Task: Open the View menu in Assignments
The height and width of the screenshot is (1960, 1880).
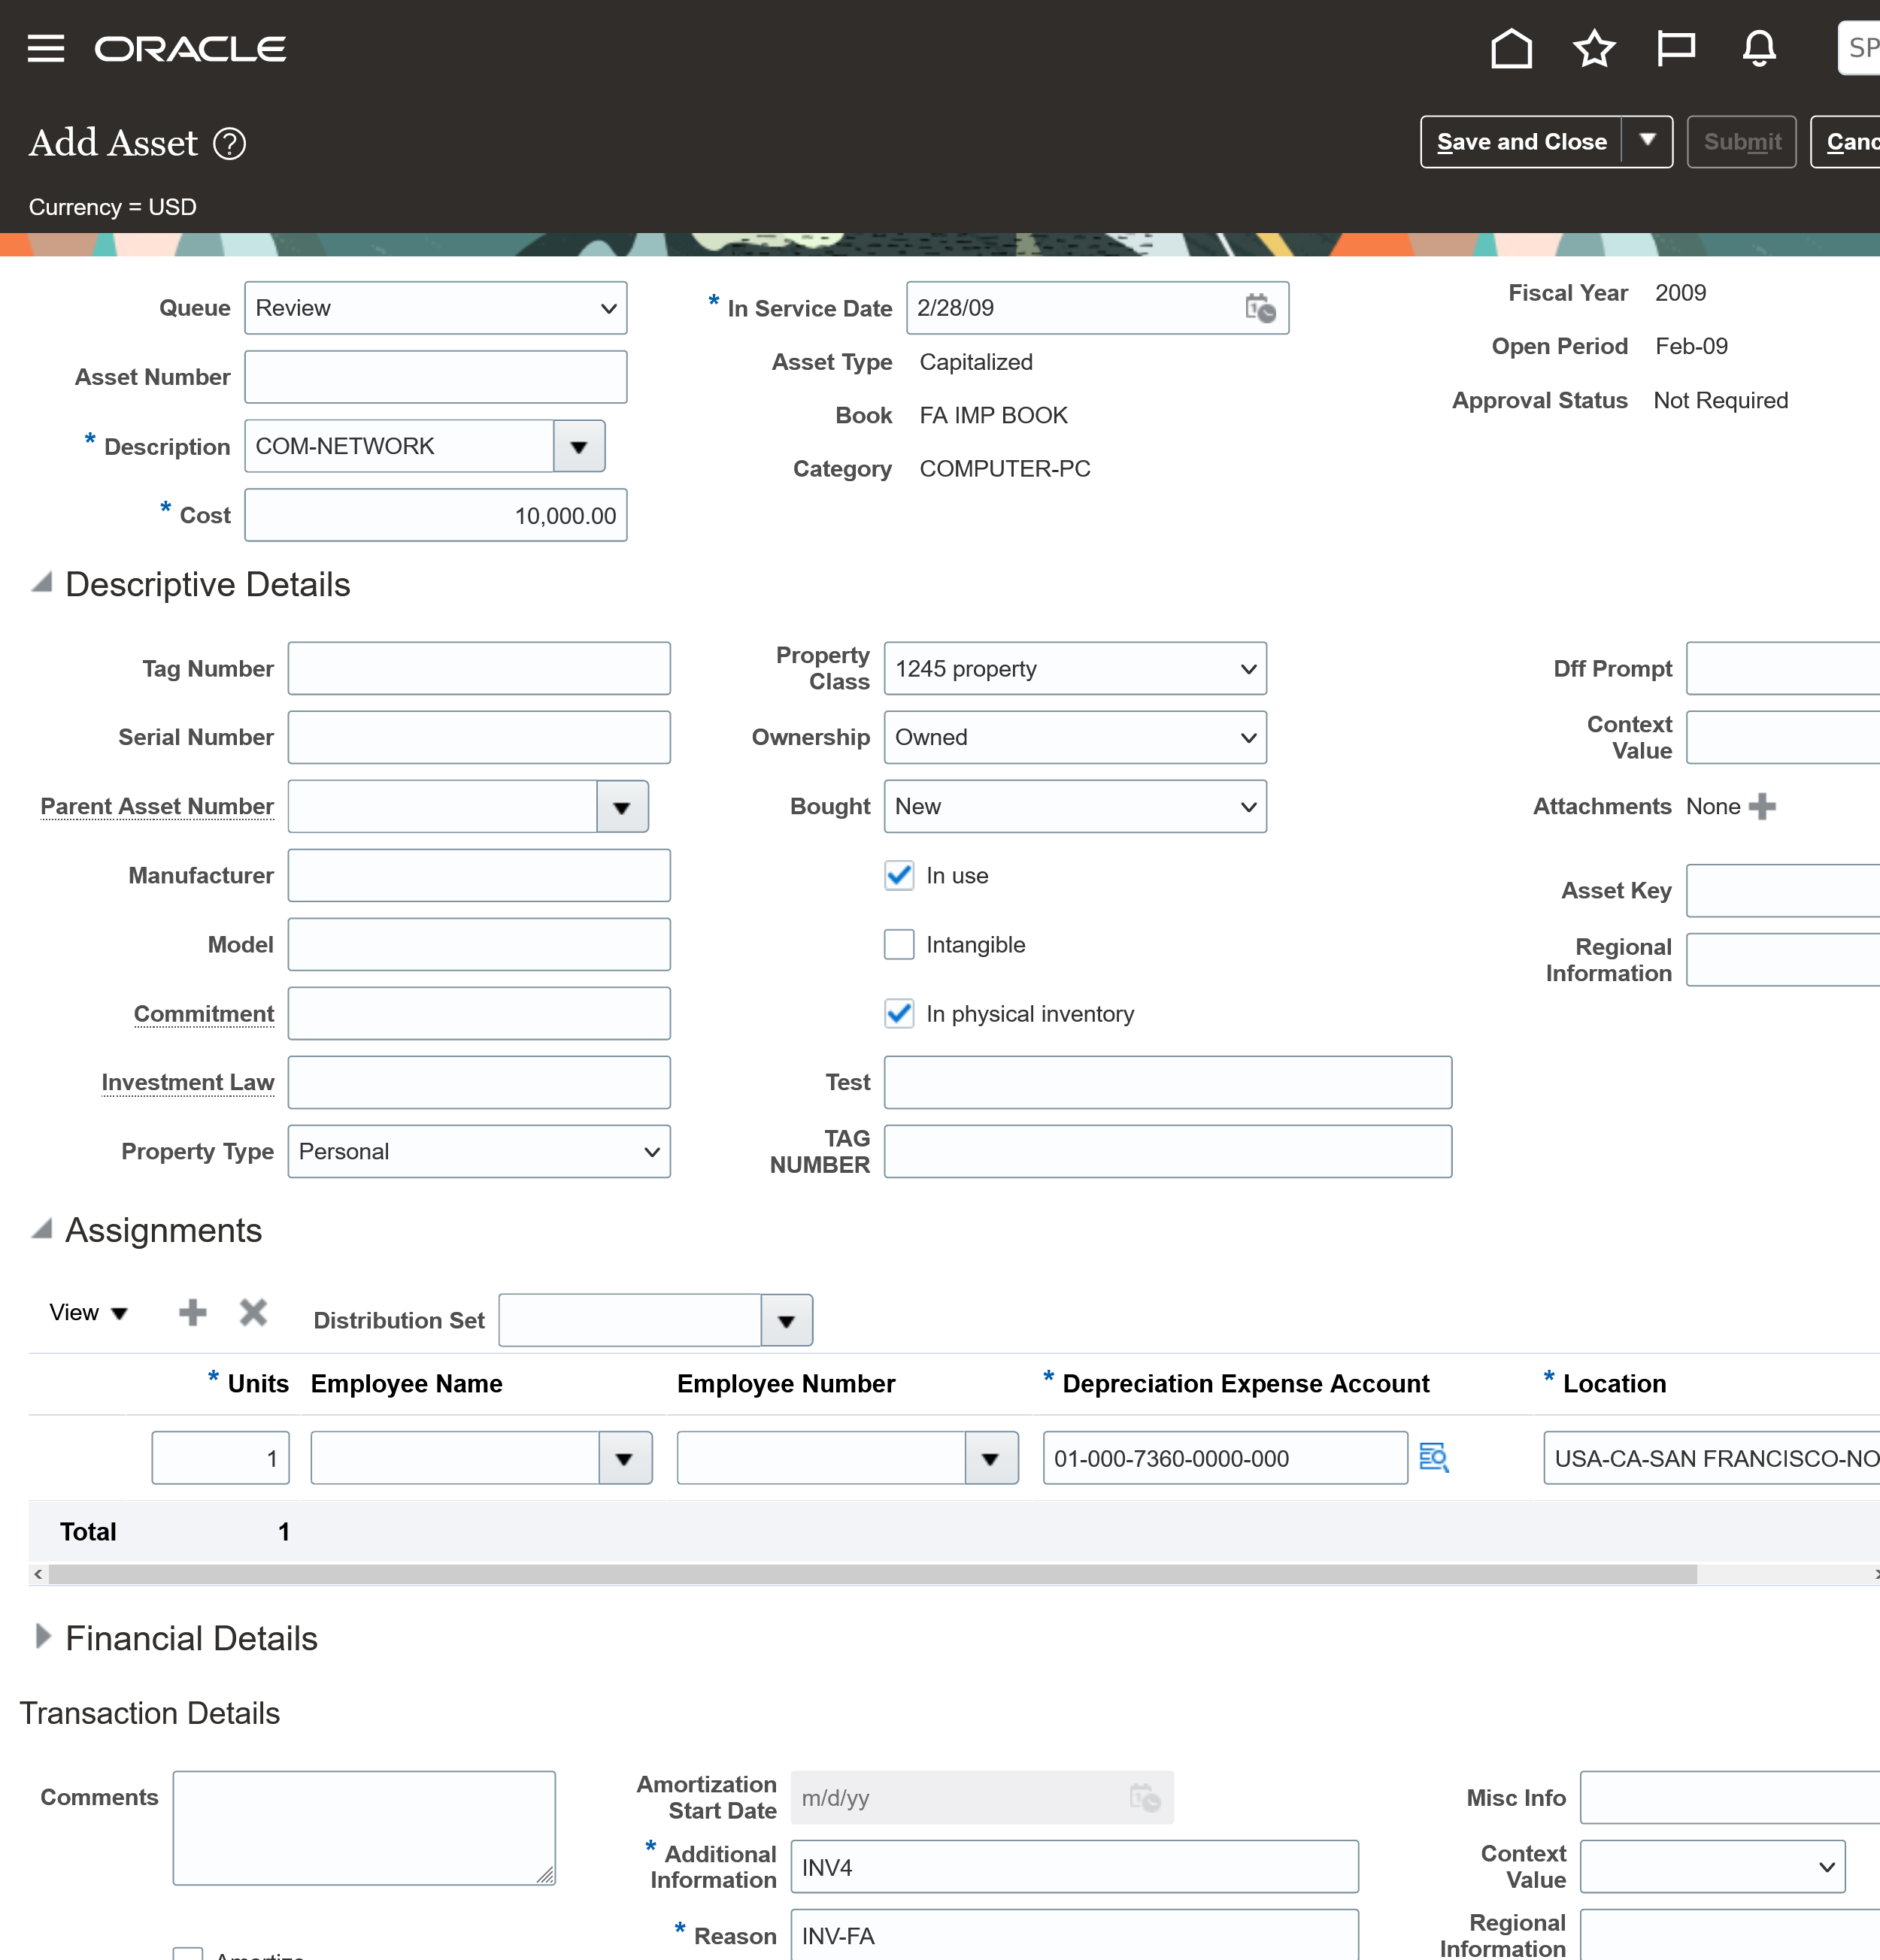Action: coord(88,1312)
